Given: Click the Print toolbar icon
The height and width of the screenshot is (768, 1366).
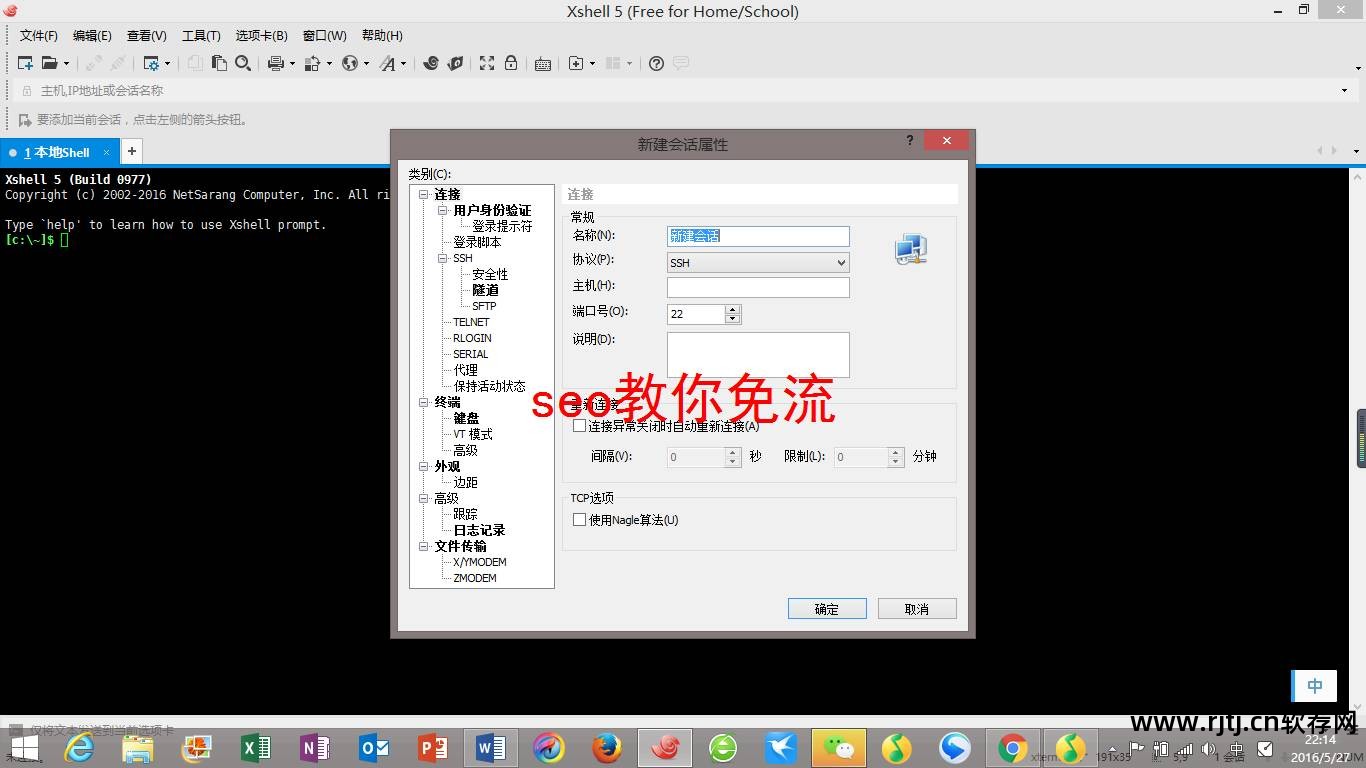Looking at the screenshot, I should [x=276, y=63].
